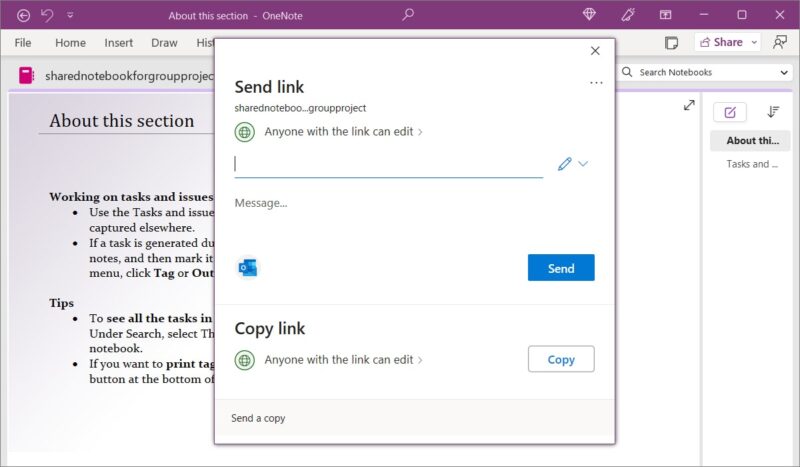The width and height of the screenshot is (800, 467).
Task: Click the blue Send button
Action: [x=561, y=267]
